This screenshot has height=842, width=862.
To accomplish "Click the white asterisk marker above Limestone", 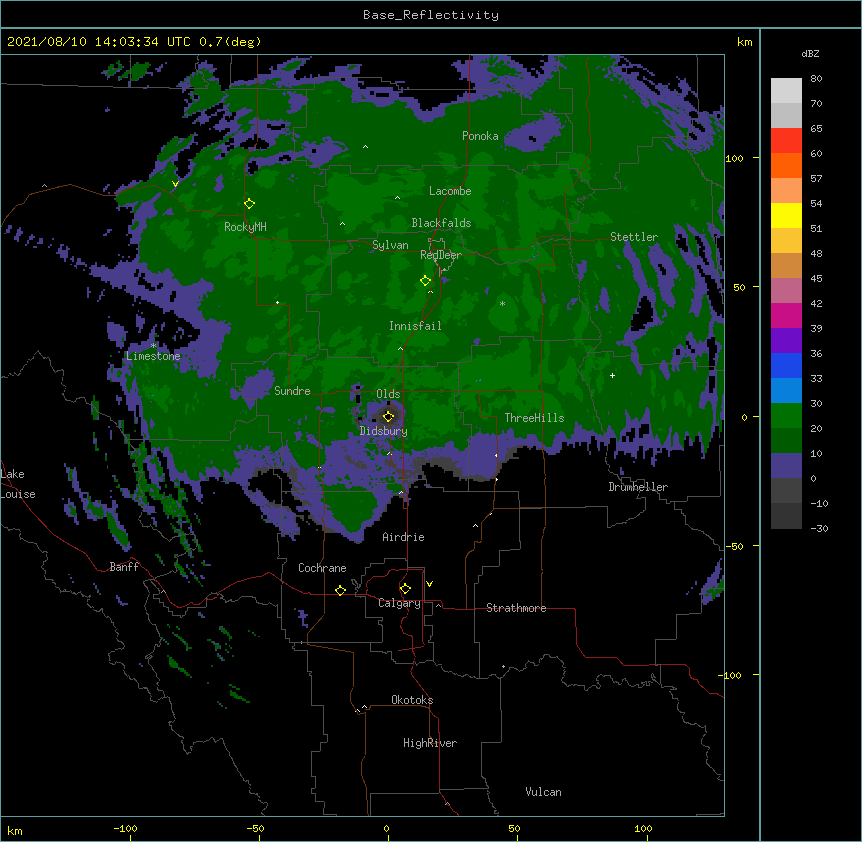I will tap(153, 346).
